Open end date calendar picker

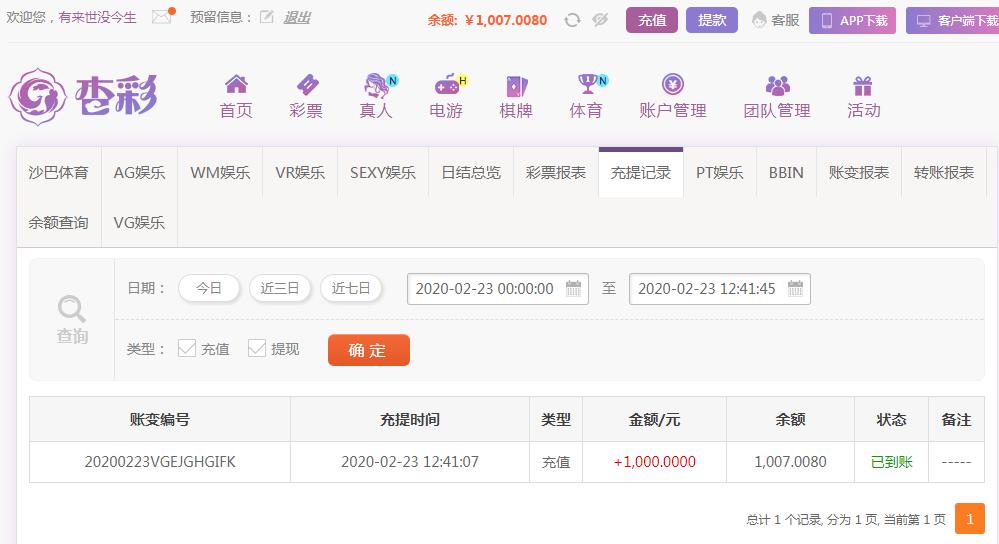click(795, 289)
